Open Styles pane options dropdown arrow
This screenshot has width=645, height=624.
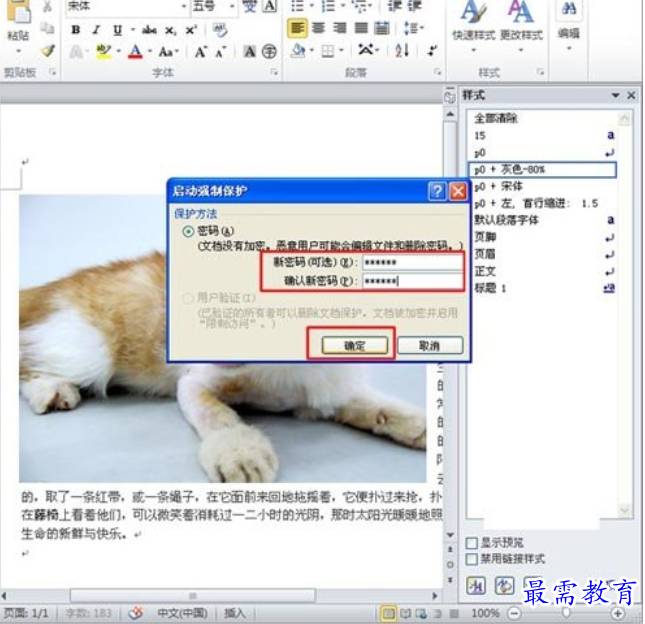point(615,96)
